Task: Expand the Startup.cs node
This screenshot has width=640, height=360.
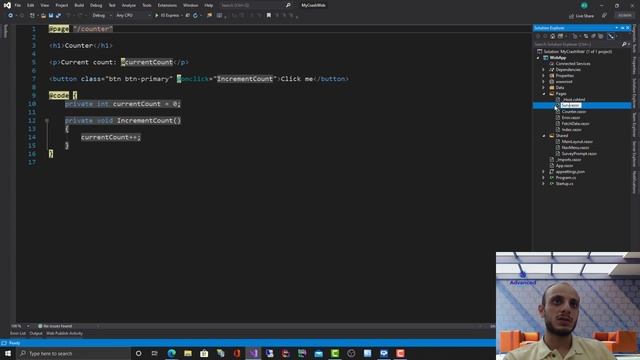Action: (543, 184)
